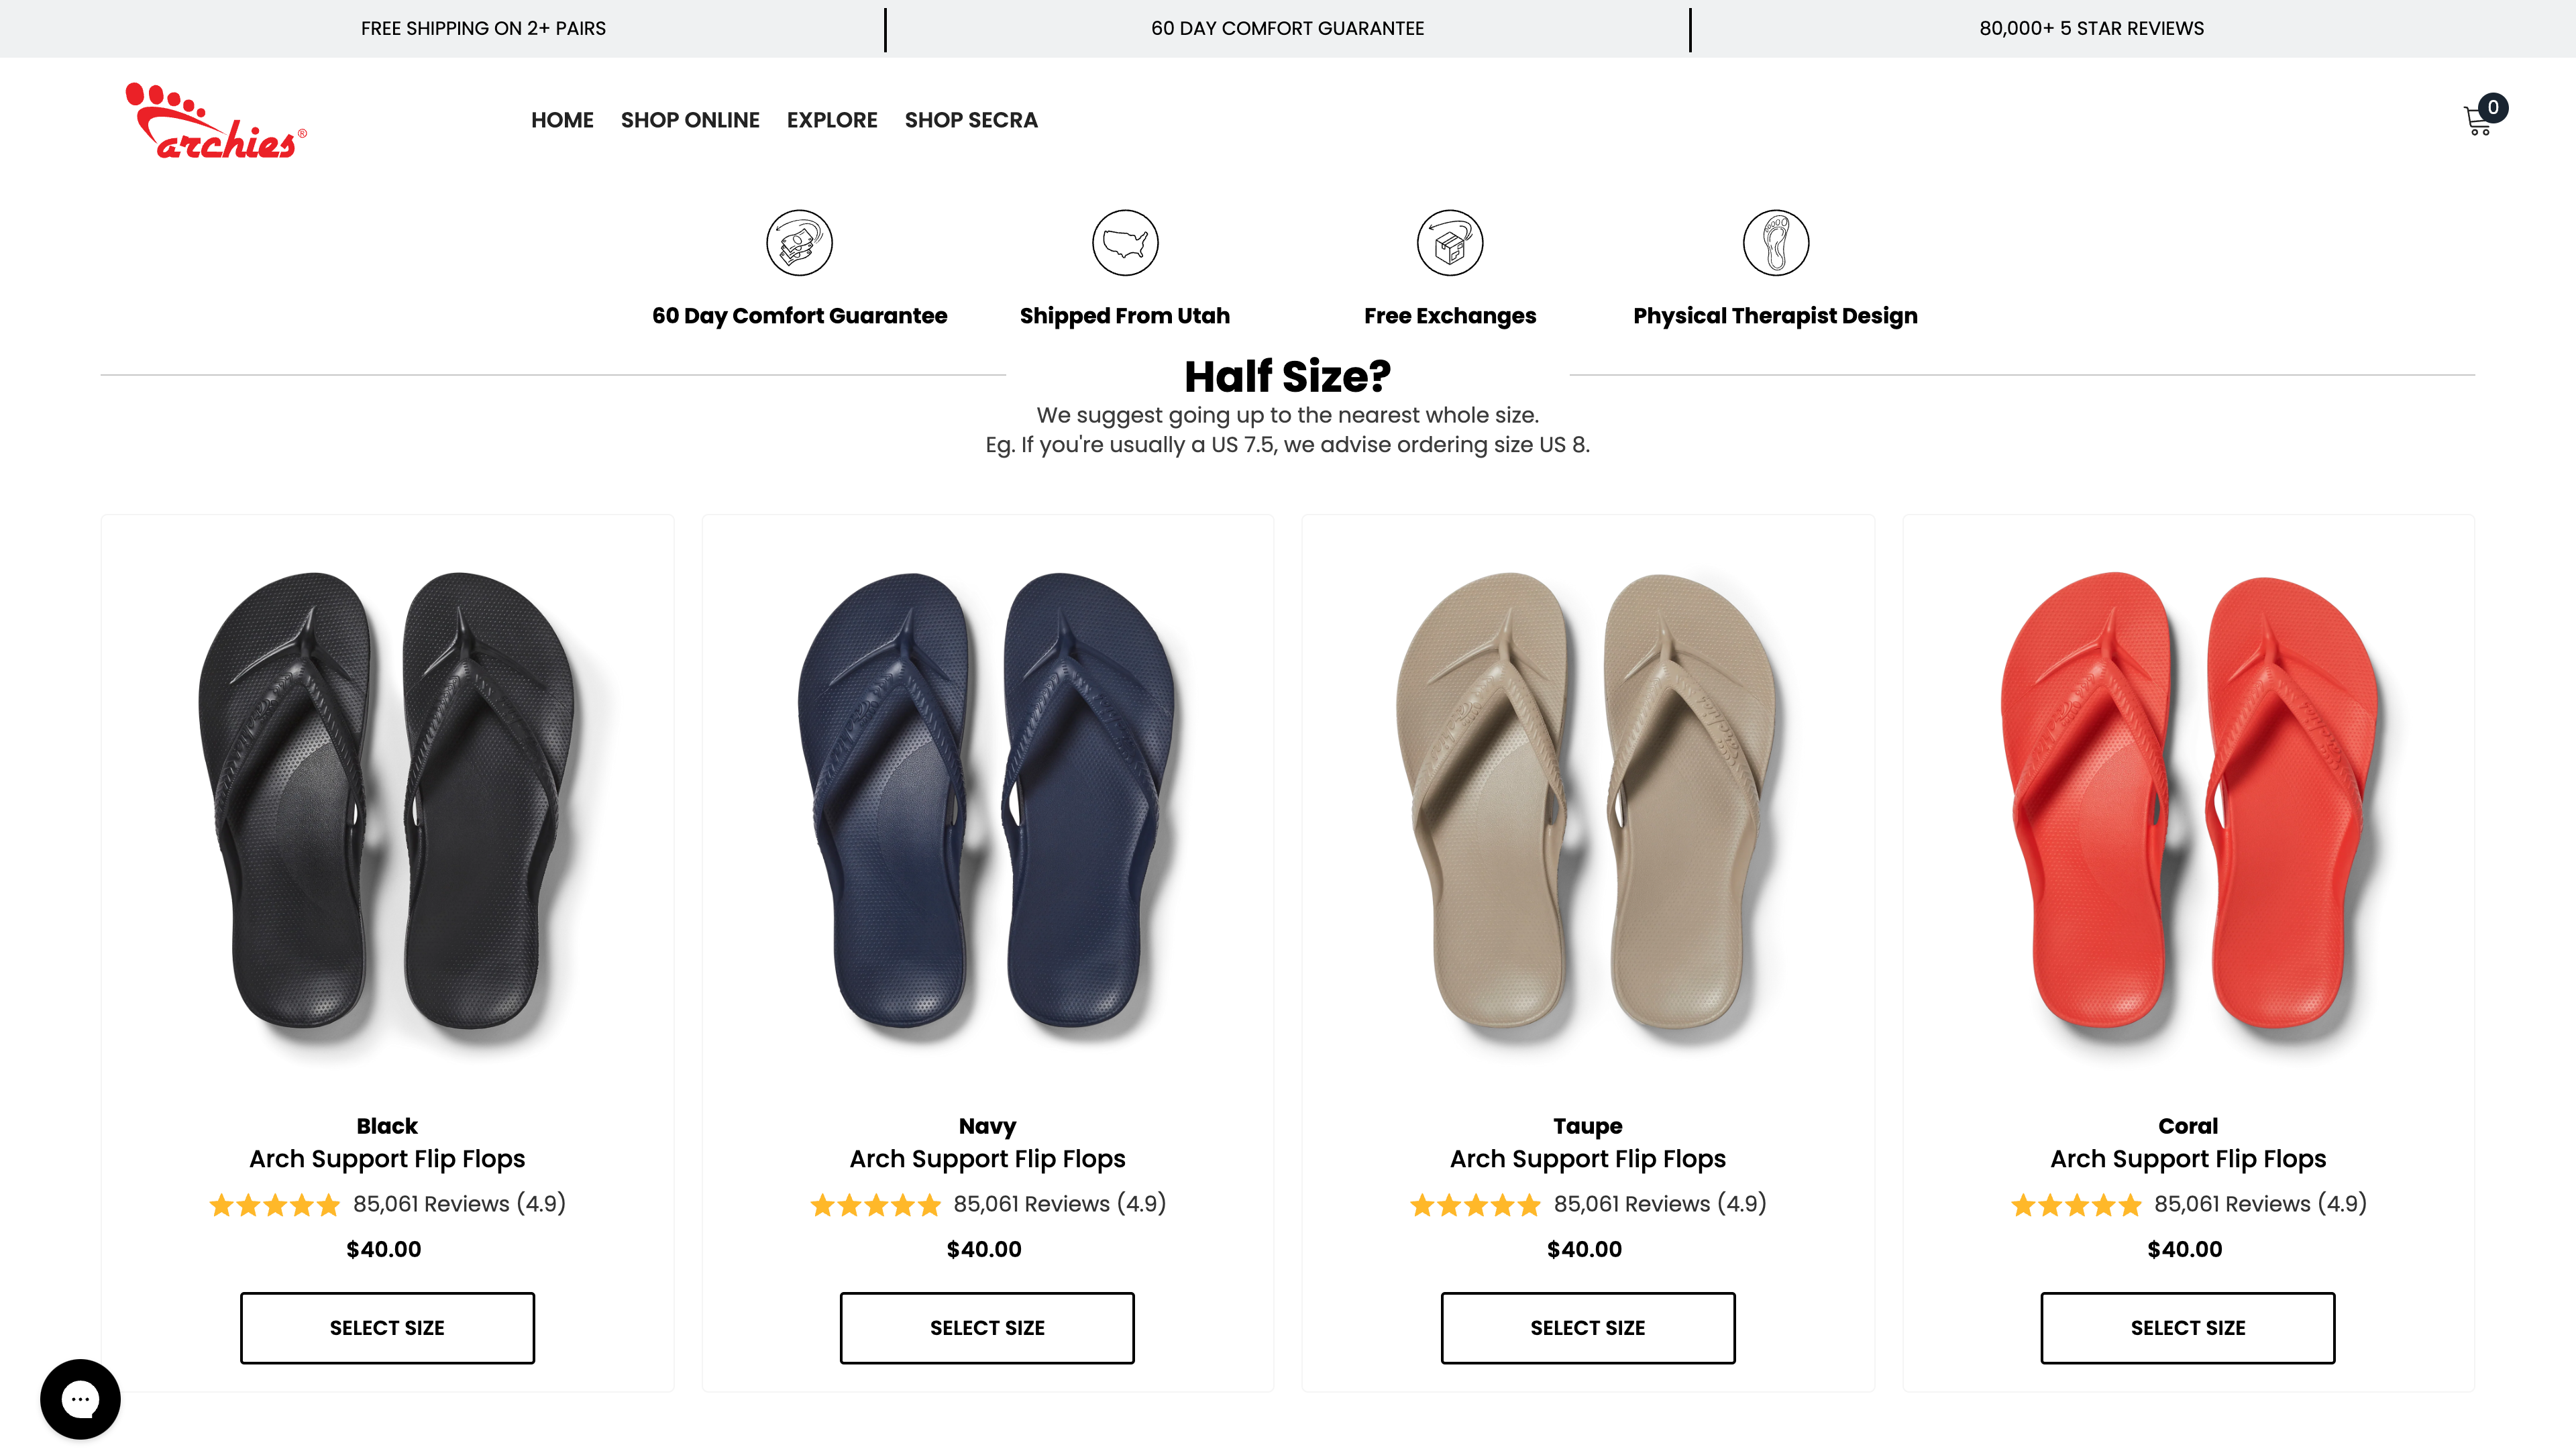Click SELECT SIZE for the Black flip flops
This screenshot has height=1449, width=2576.
pos(387,1328)
